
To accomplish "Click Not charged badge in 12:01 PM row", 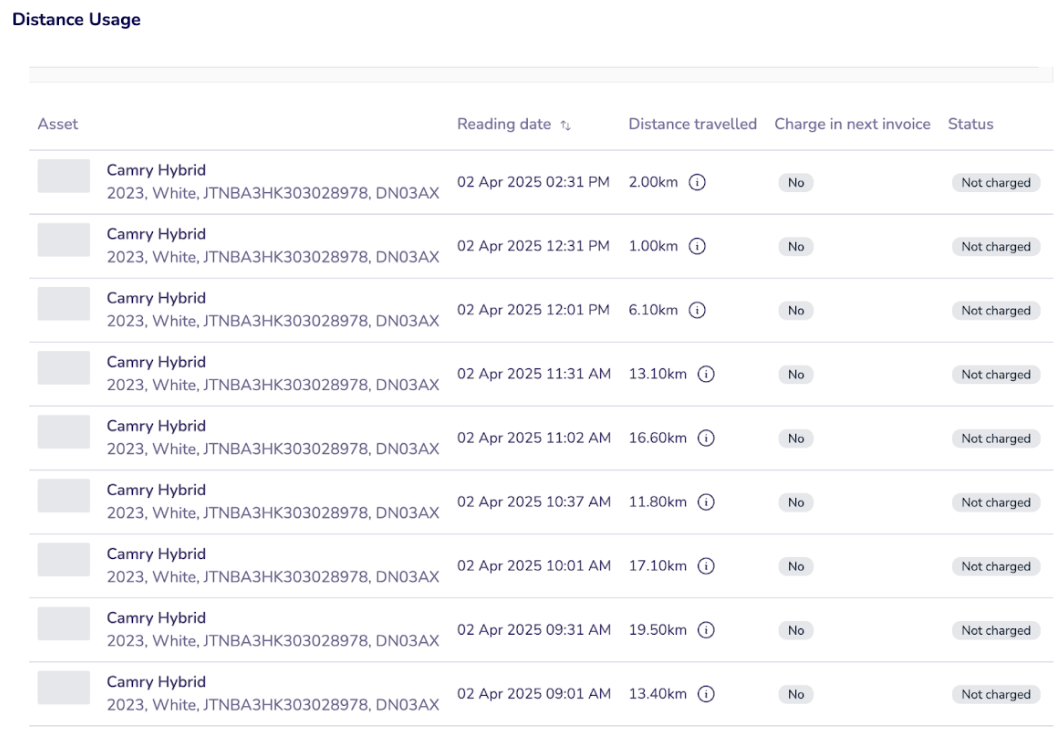I will 995,311.
